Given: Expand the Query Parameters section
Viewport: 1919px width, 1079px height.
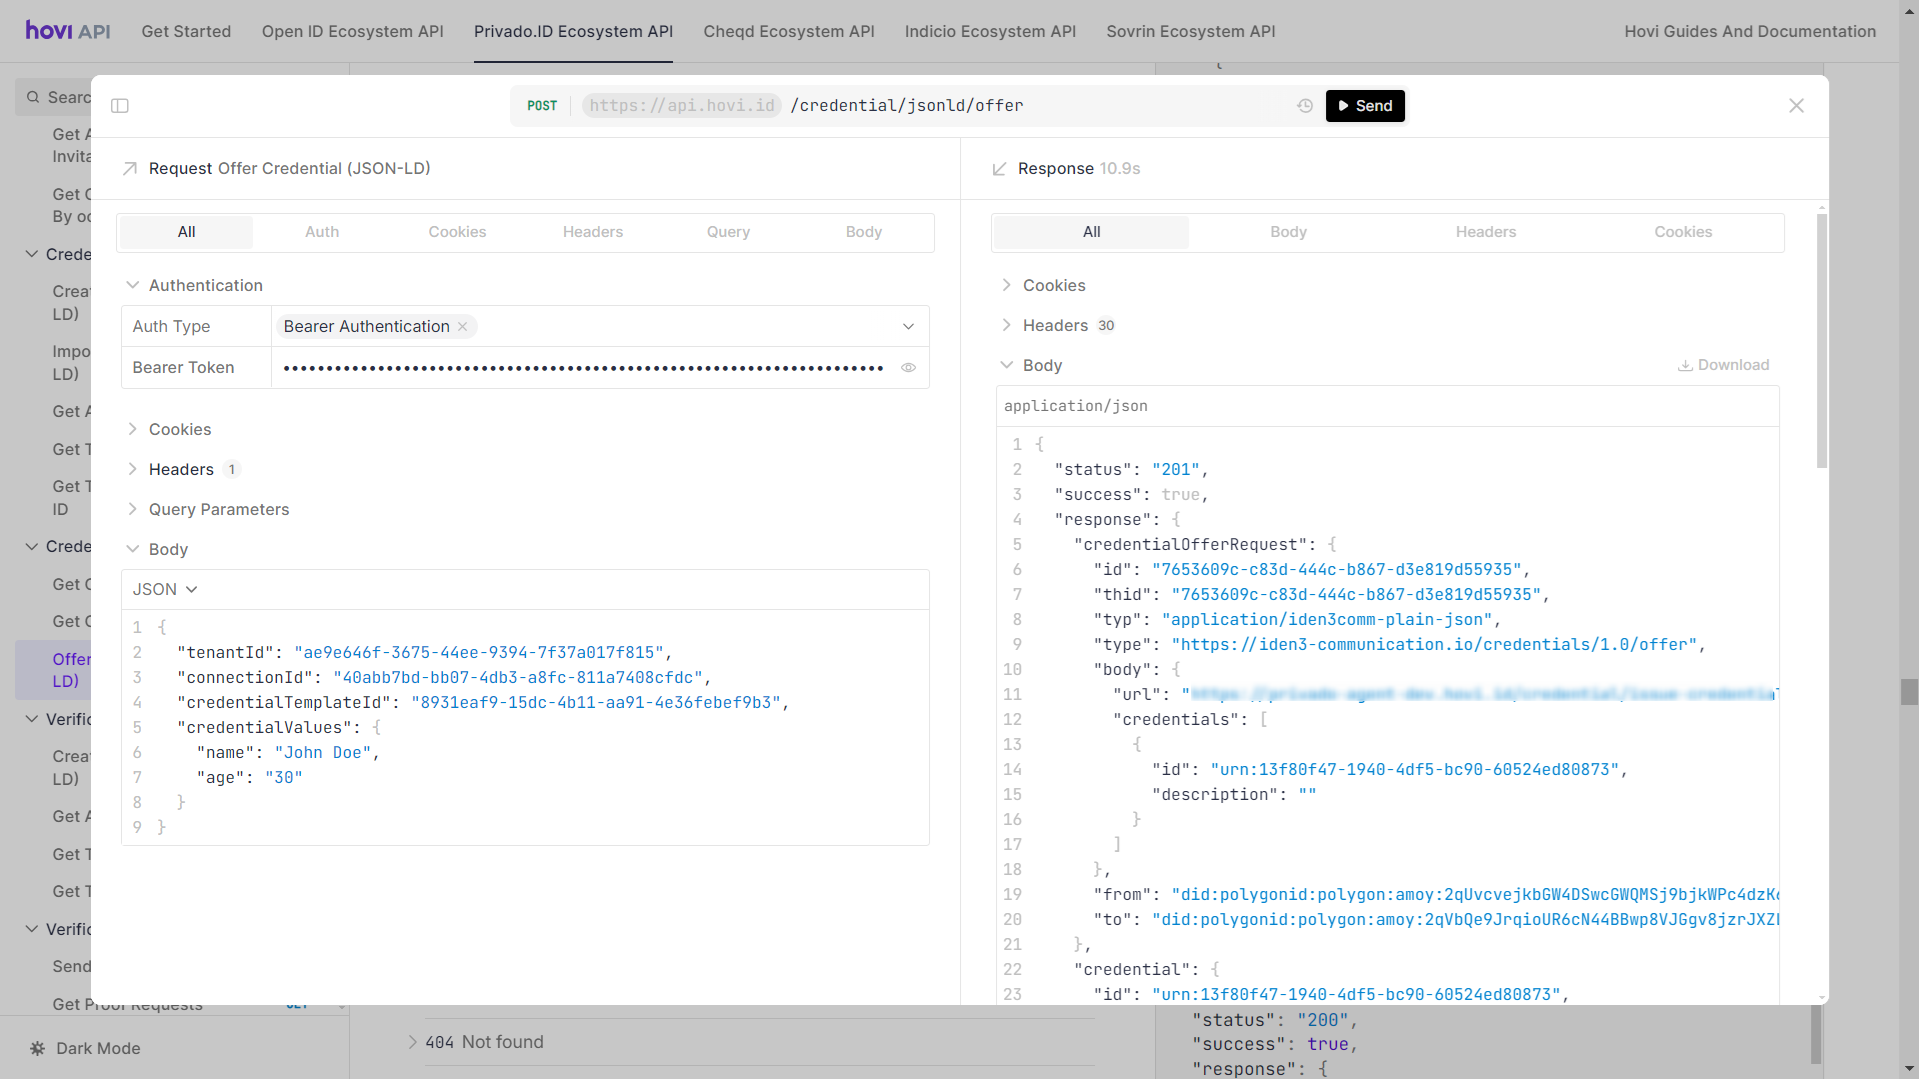Looking at the screenshot, I should pos(218,510).
